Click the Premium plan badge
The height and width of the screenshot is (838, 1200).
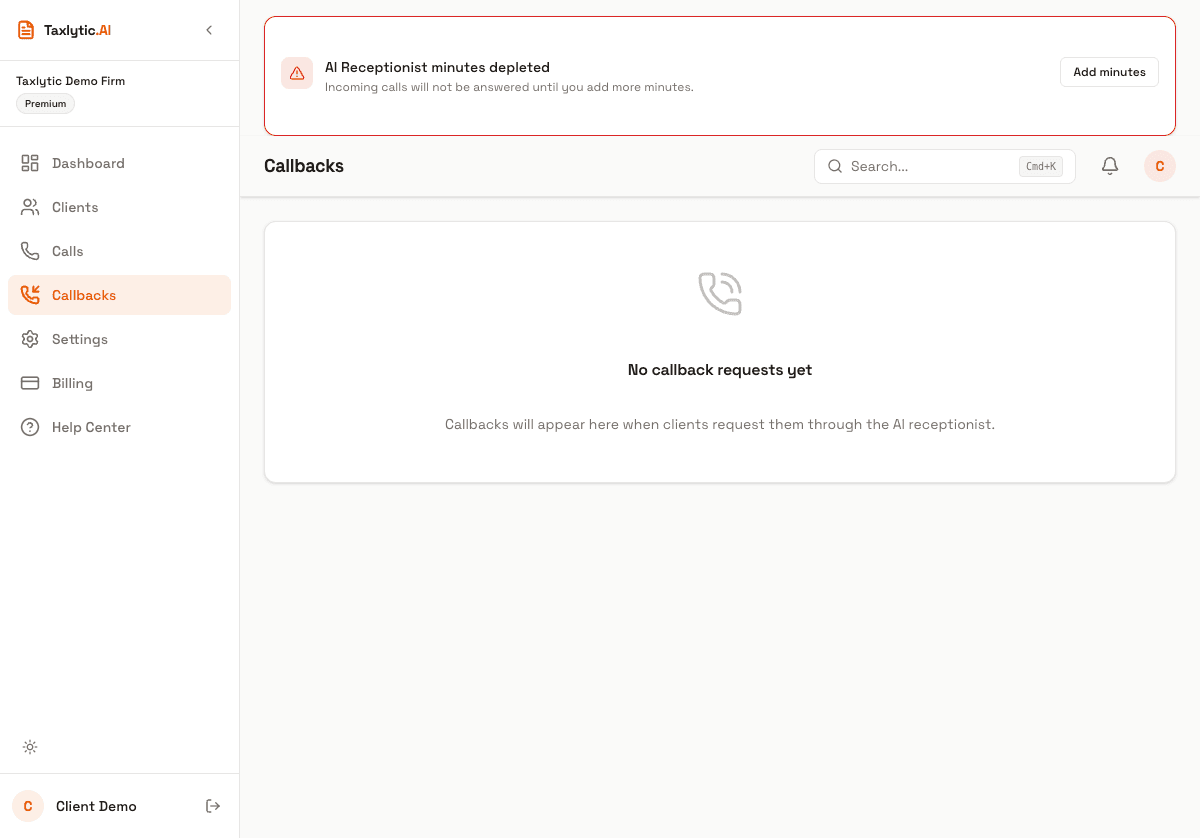click(x=45, y=103)
